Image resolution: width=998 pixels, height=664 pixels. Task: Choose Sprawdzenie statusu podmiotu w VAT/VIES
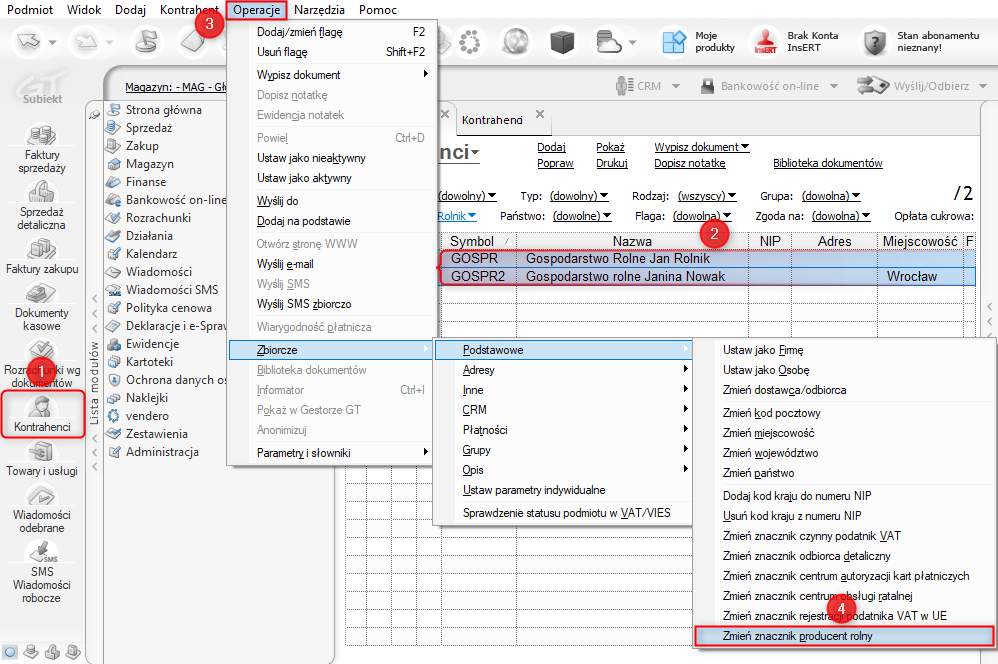566,513
